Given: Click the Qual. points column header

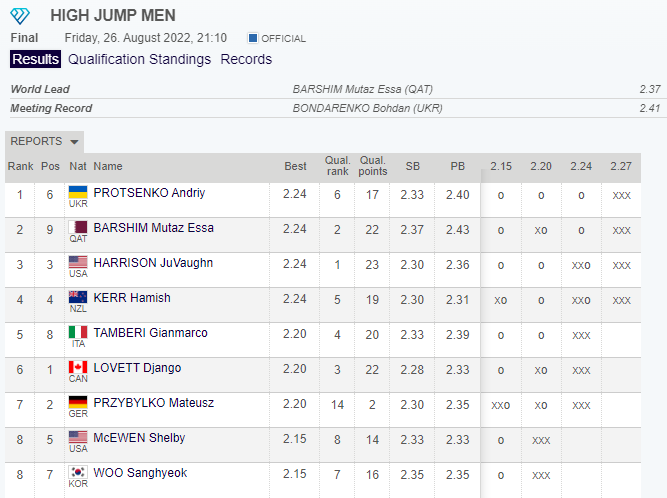Looking at the screenshot, I should pos(373,166).
